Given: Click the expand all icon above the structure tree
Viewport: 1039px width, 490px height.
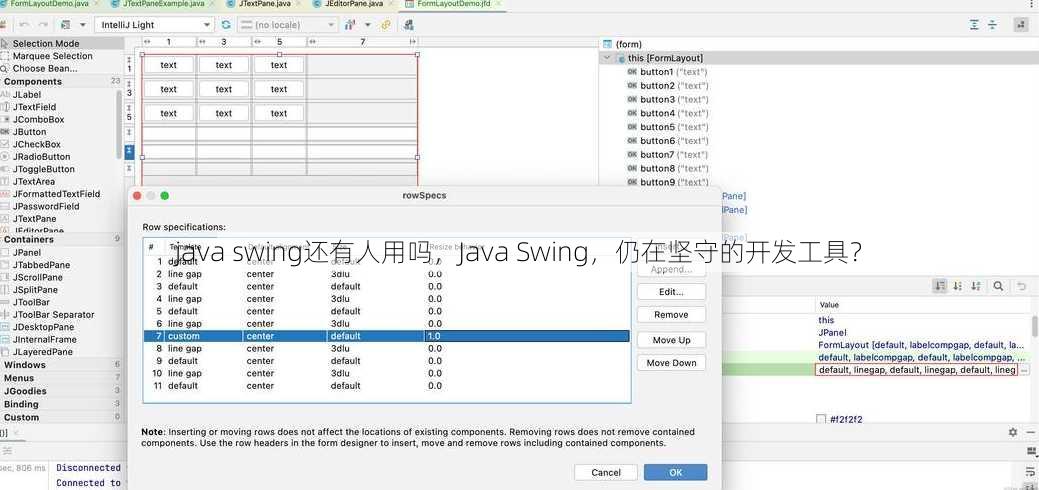Looking at the screenshot, I should click(x=974, y=25).
